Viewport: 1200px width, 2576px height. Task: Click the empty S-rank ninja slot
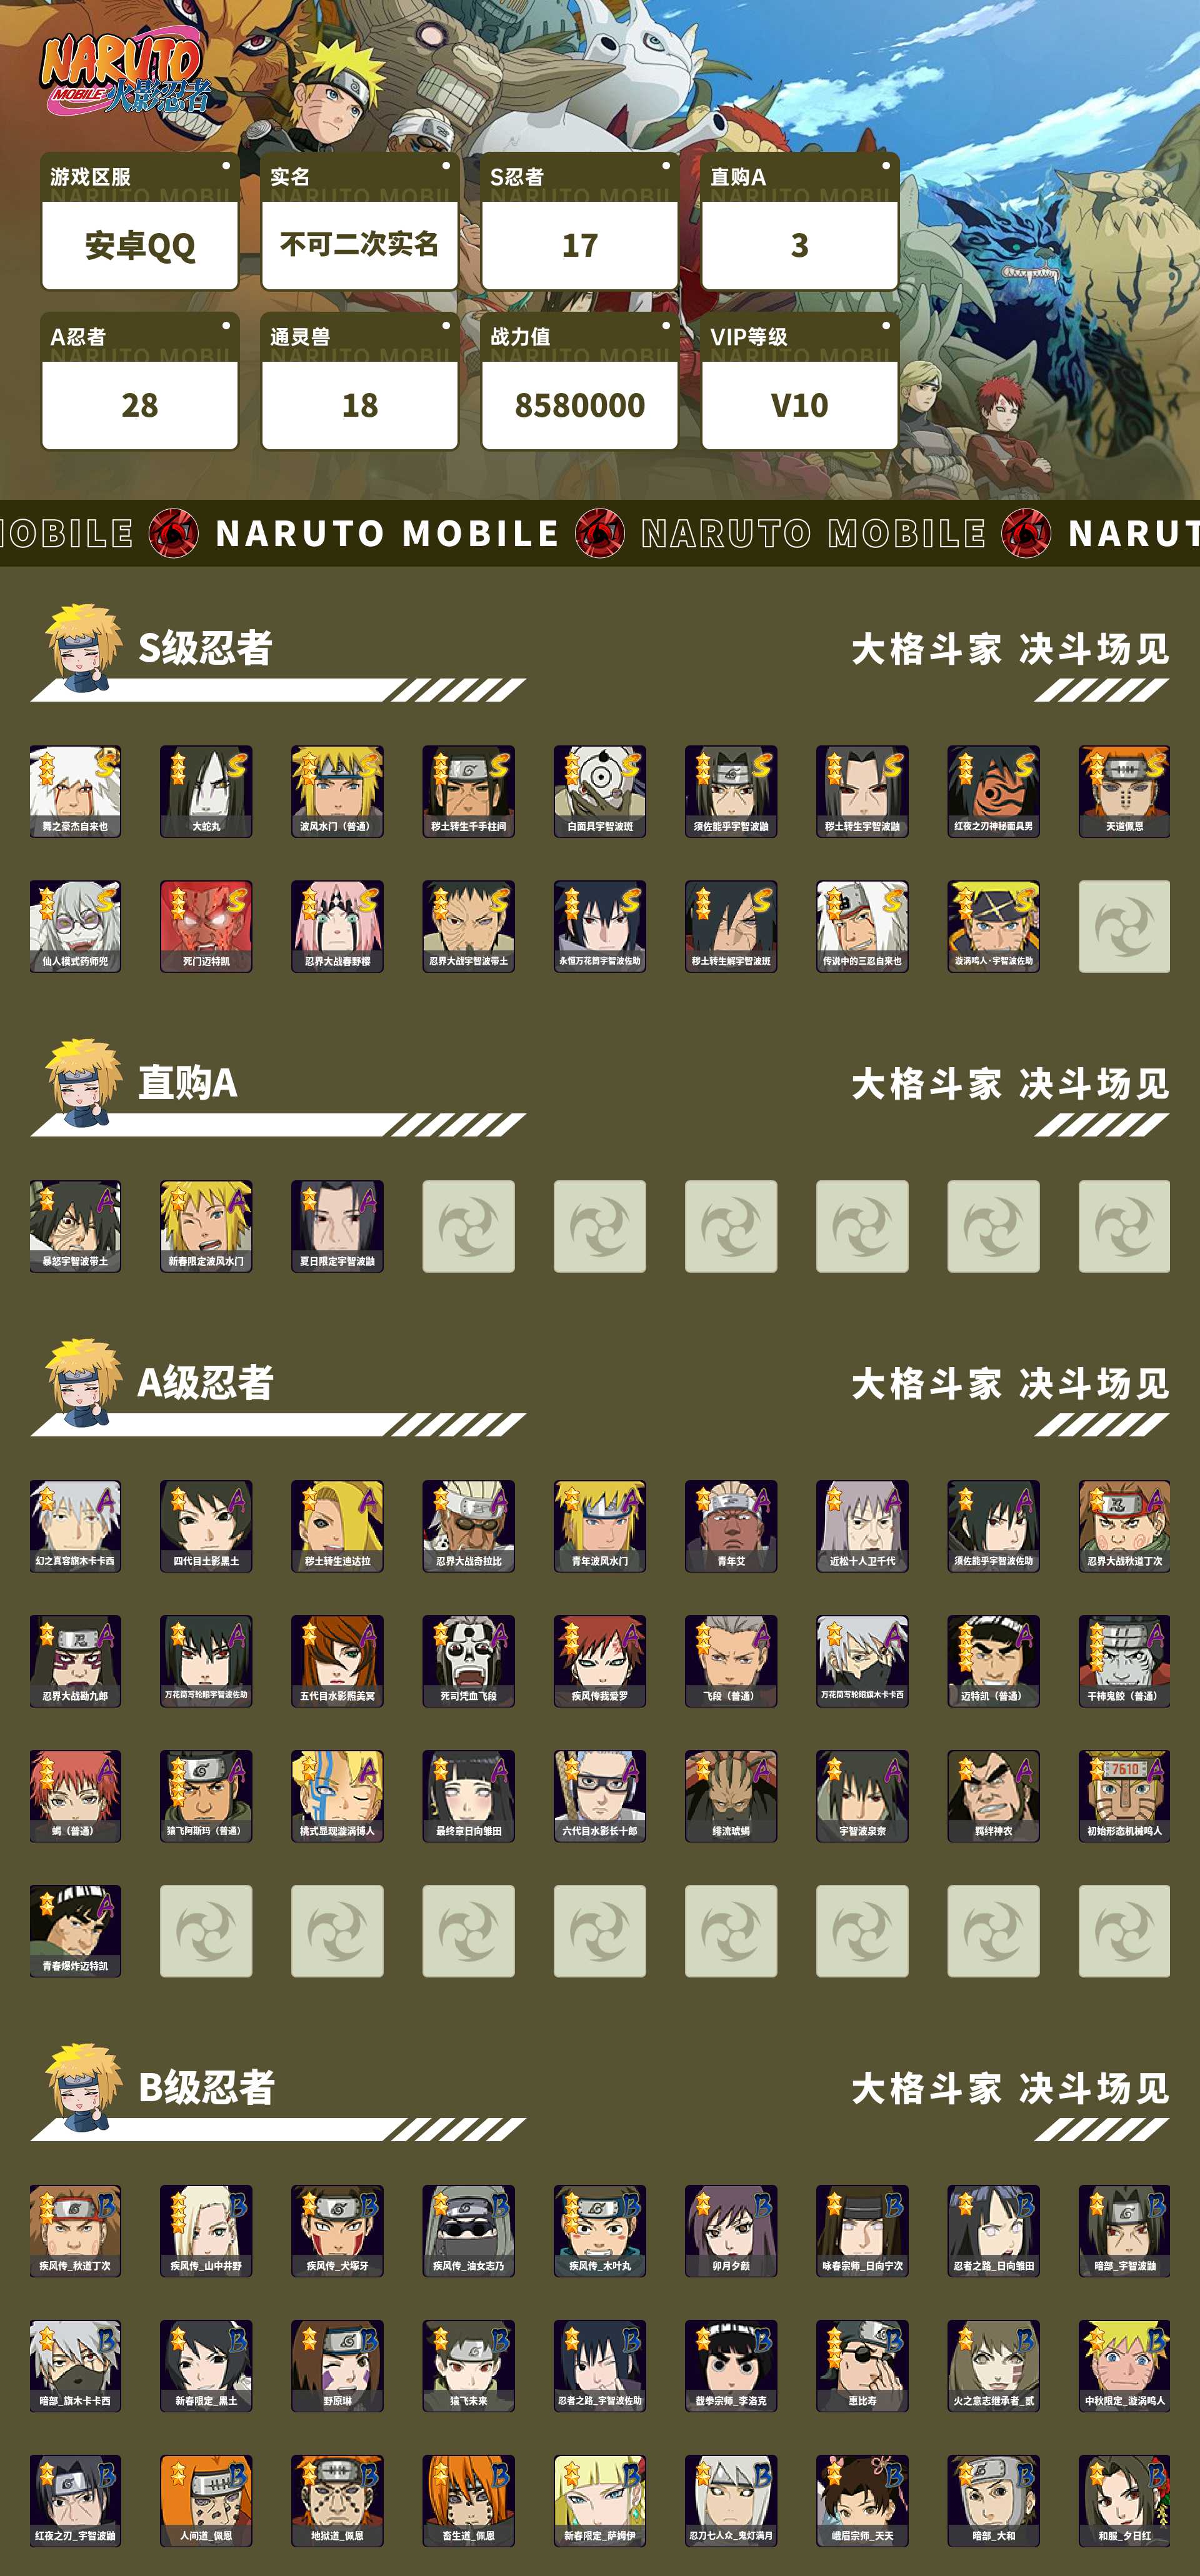(x=1124, y=926)
